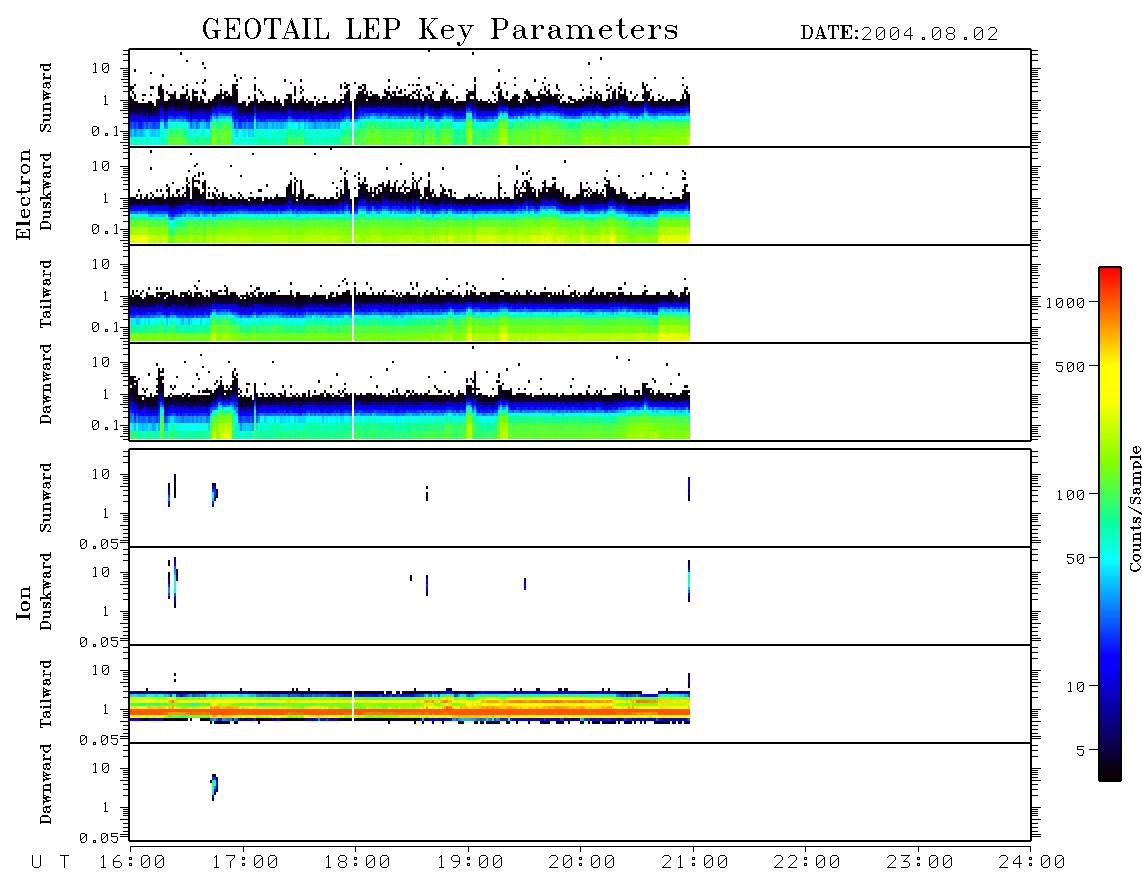This screenshot has height=880, width=1142.
Task: Click the Electron Duskward spectrogram panel
Action: pyautogui.click(x=580, y=195)
